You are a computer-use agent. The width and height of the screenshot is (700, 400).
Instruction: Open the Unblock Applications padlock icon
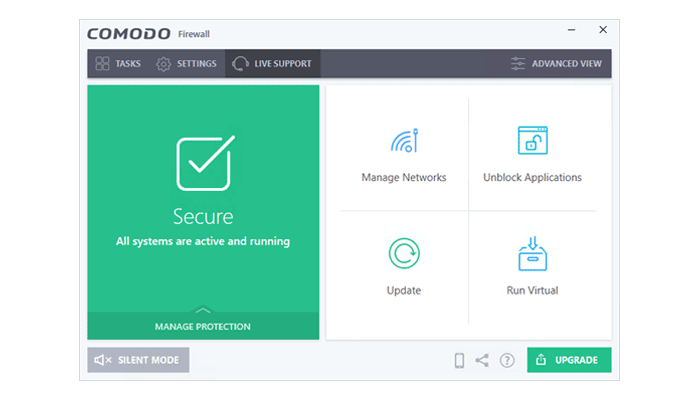pyautogui.click(x=532, y=141)
